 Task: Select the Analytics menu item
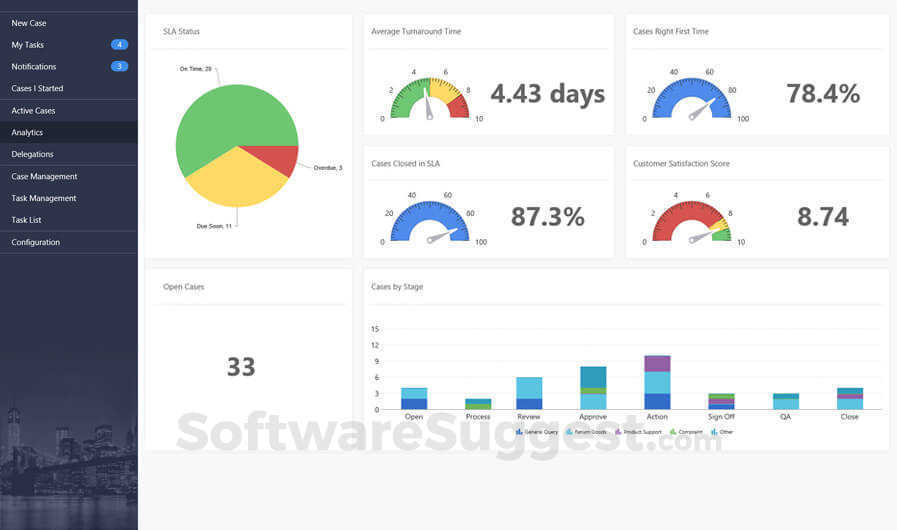(x=69, y=132)
